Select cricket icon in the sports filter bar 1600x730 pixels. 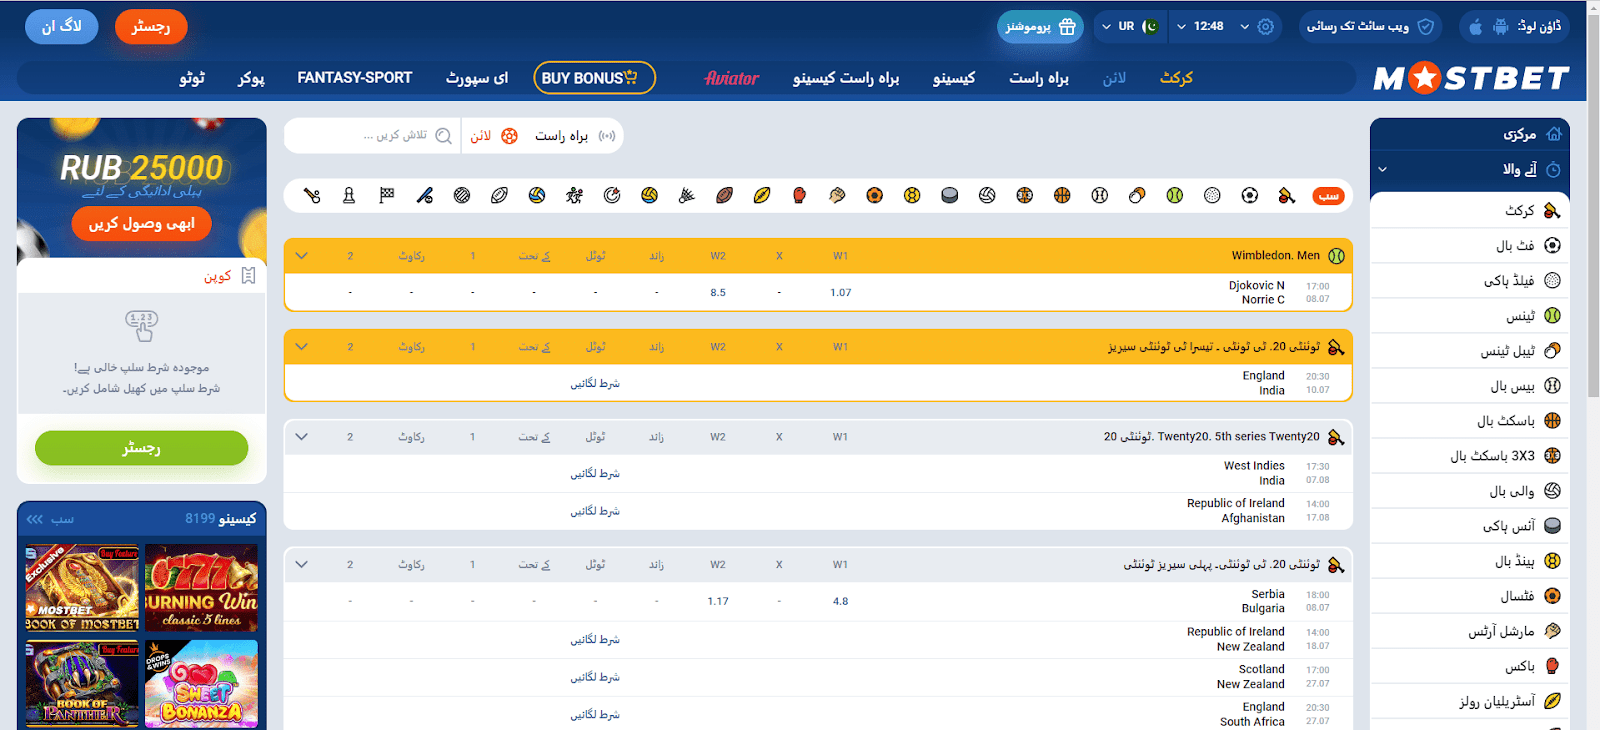coord(1287,196)
